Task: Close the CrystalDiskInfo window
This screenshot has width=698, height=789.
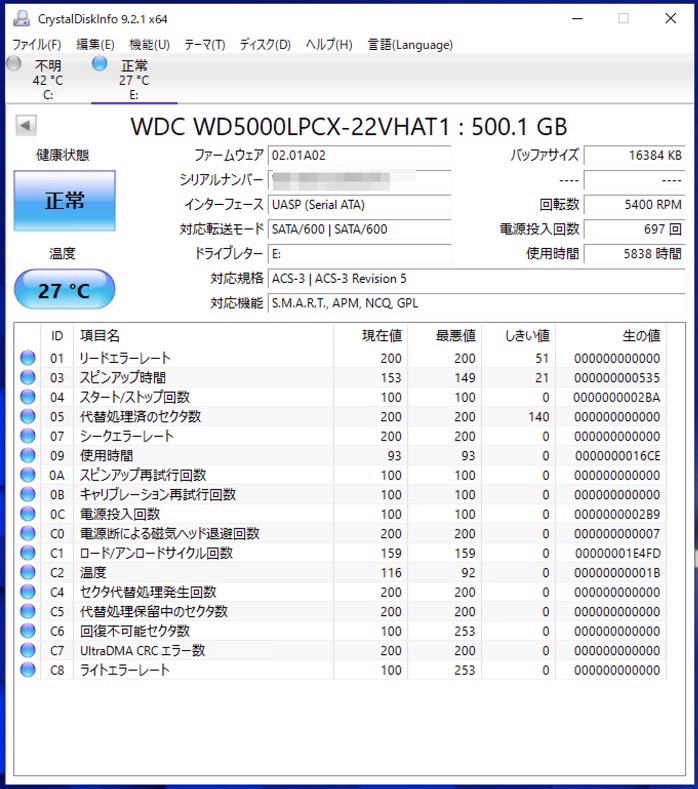Action: click(670, 19)
